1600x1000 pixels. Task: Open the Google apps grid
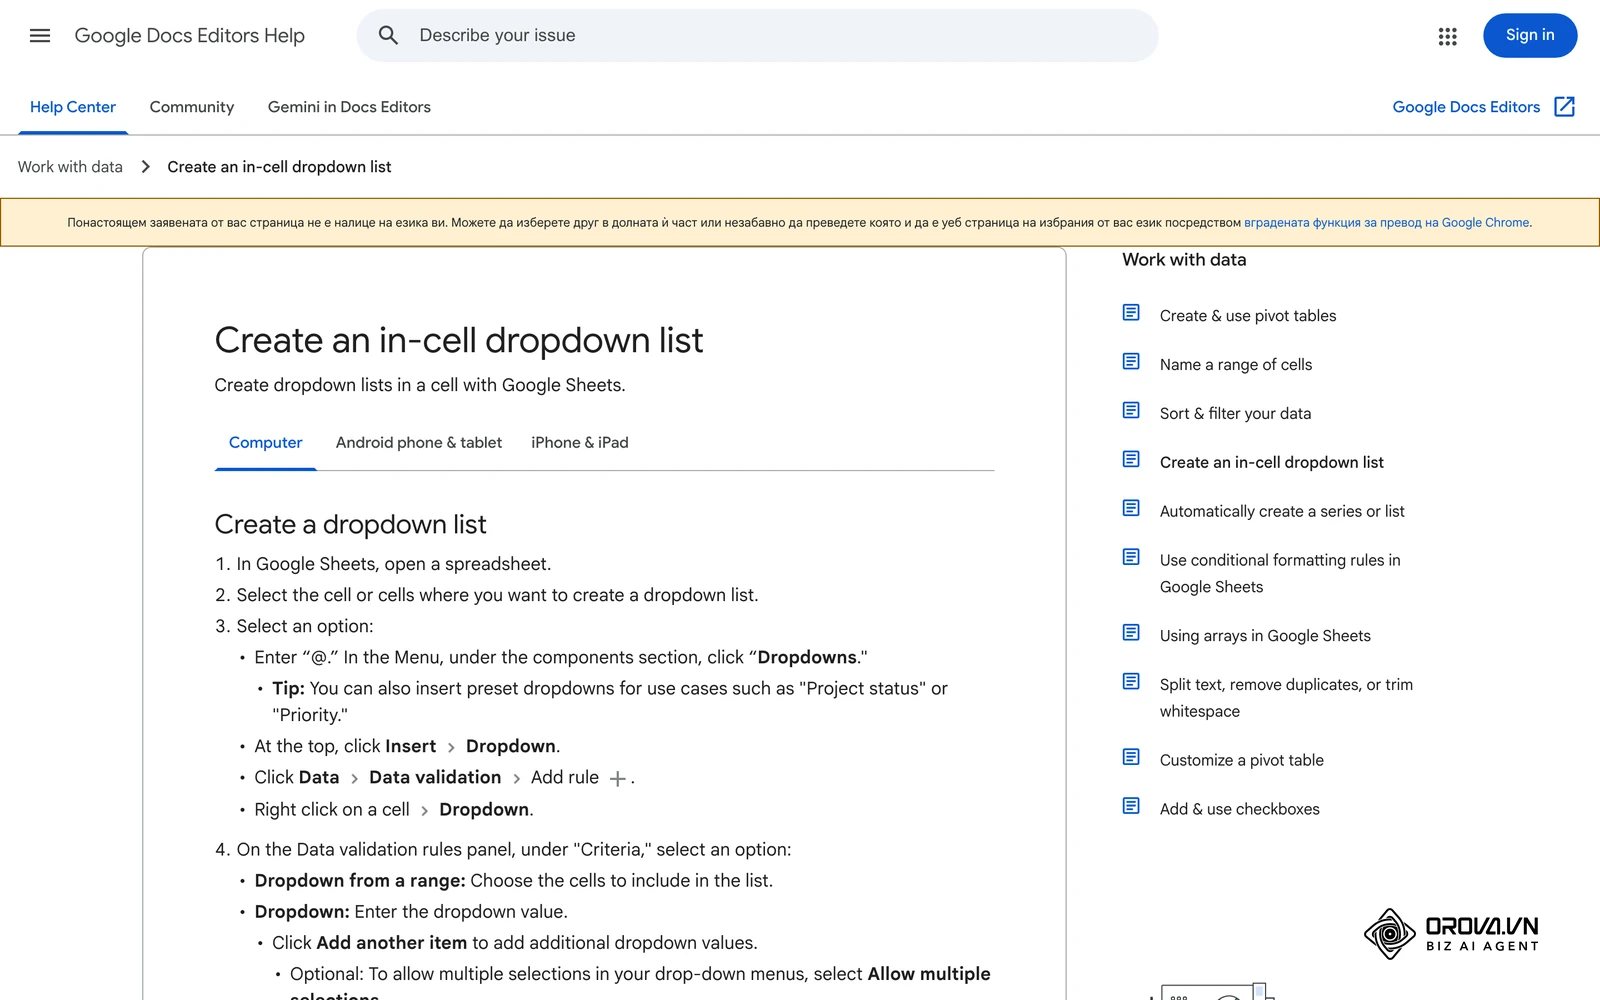(x=1447, y=36)
